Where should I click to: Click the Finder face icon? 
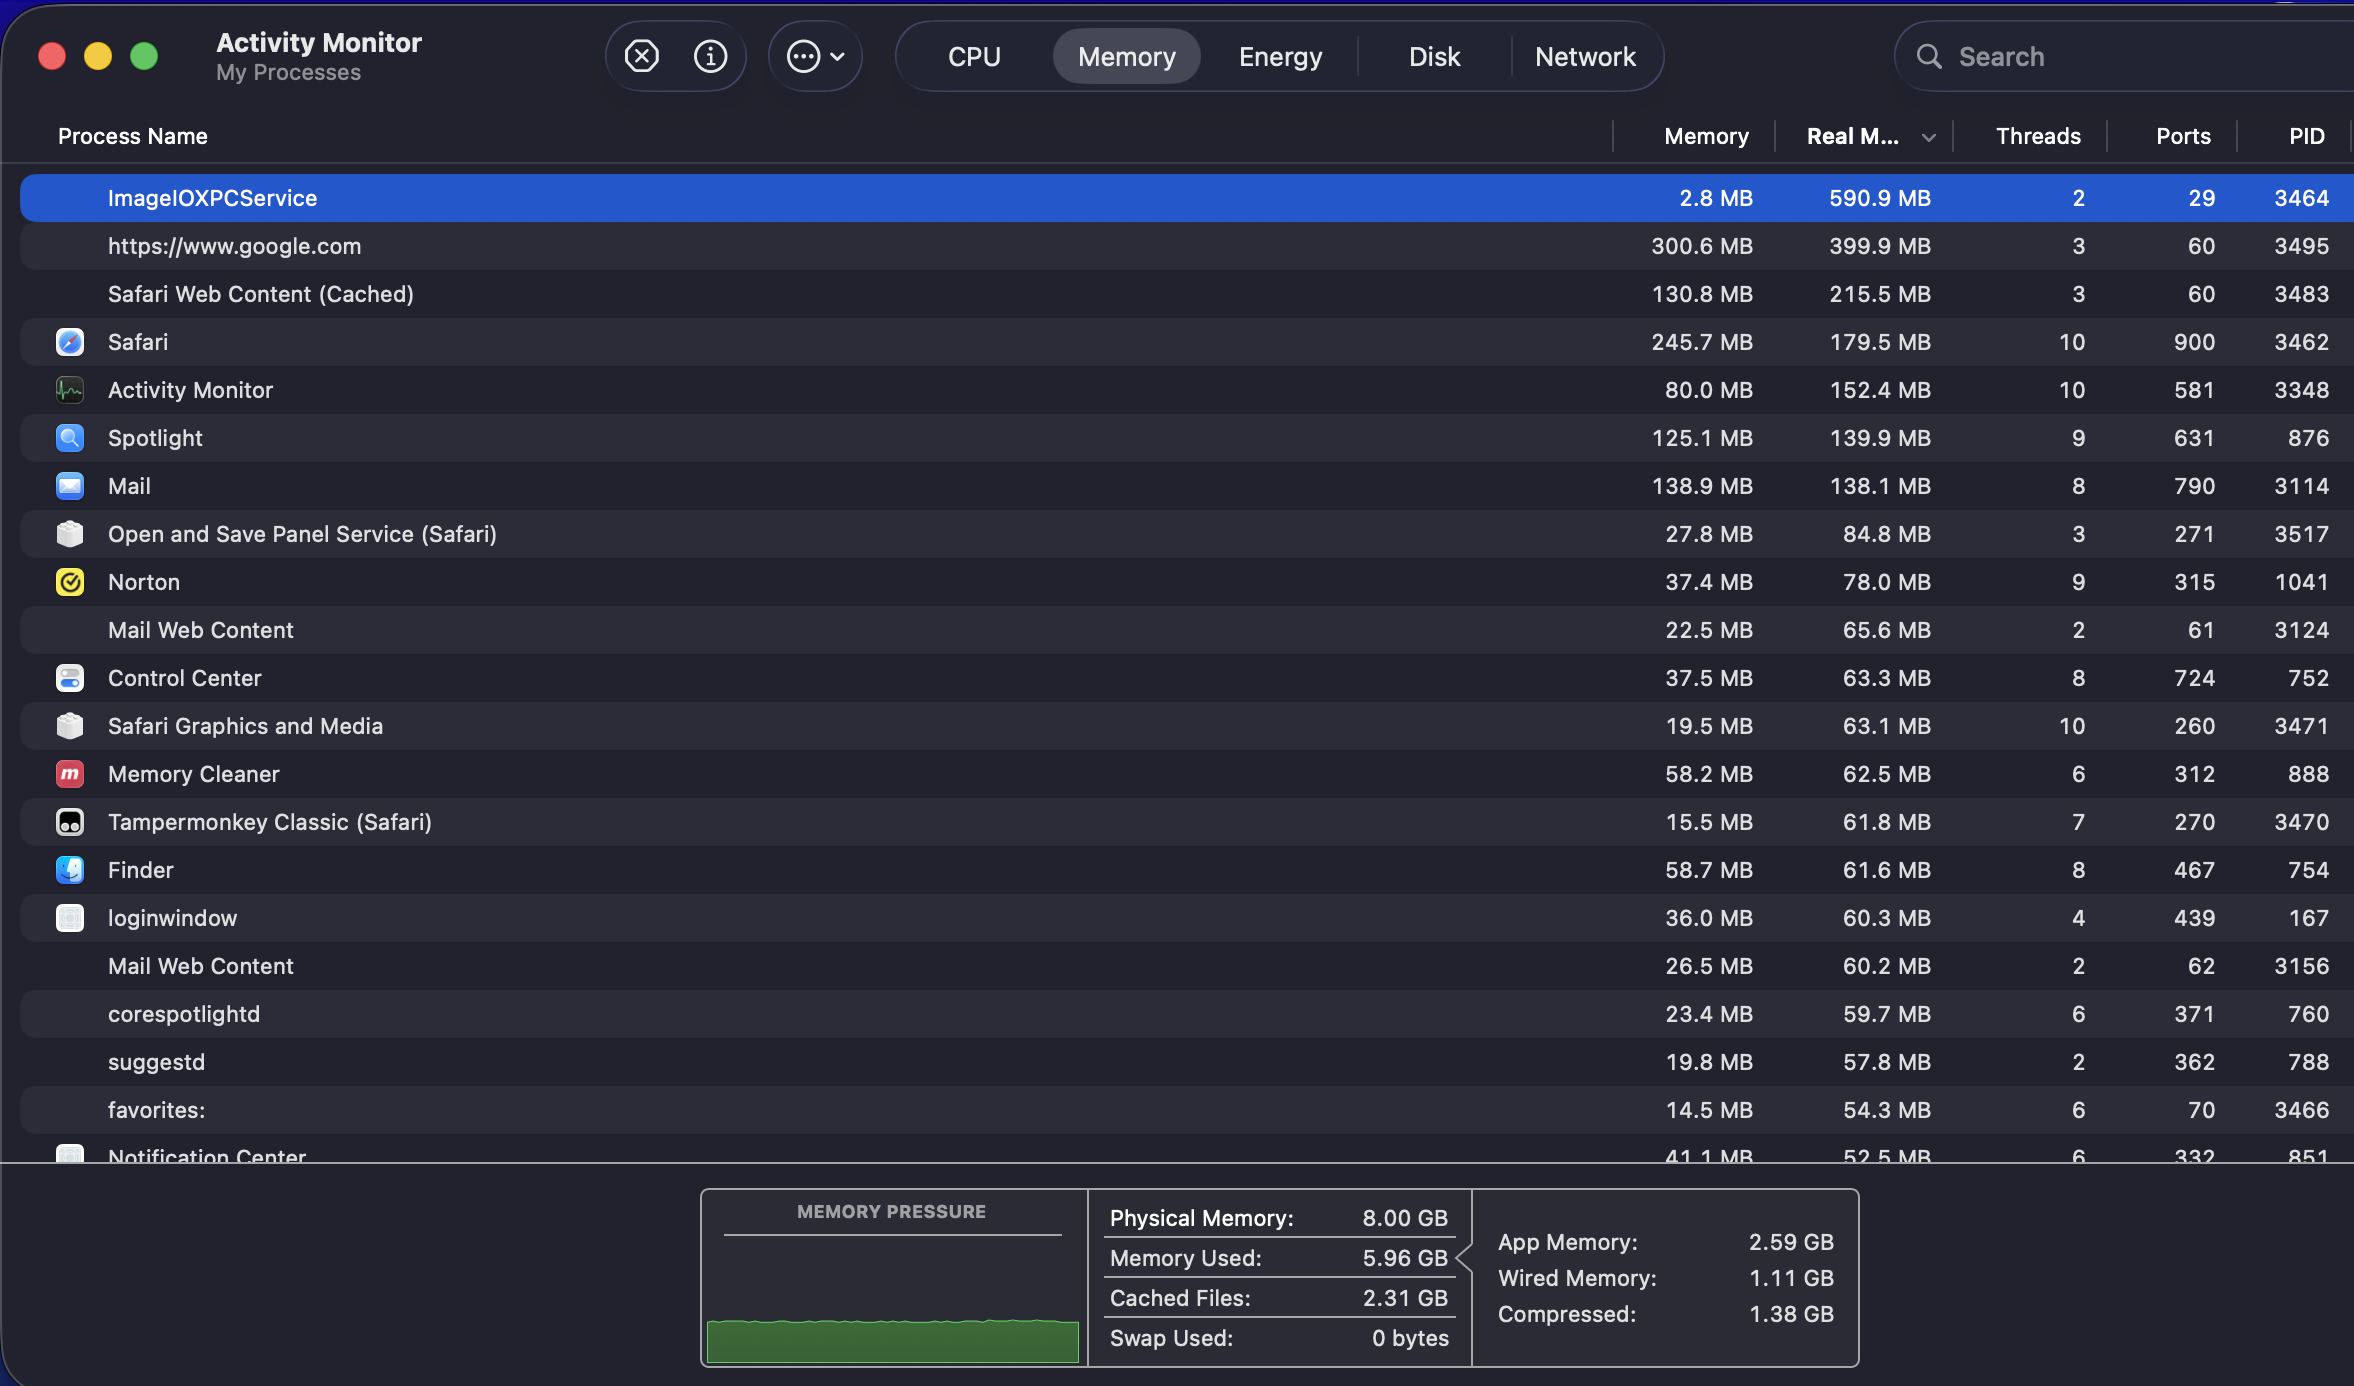[x=70, y=870]
